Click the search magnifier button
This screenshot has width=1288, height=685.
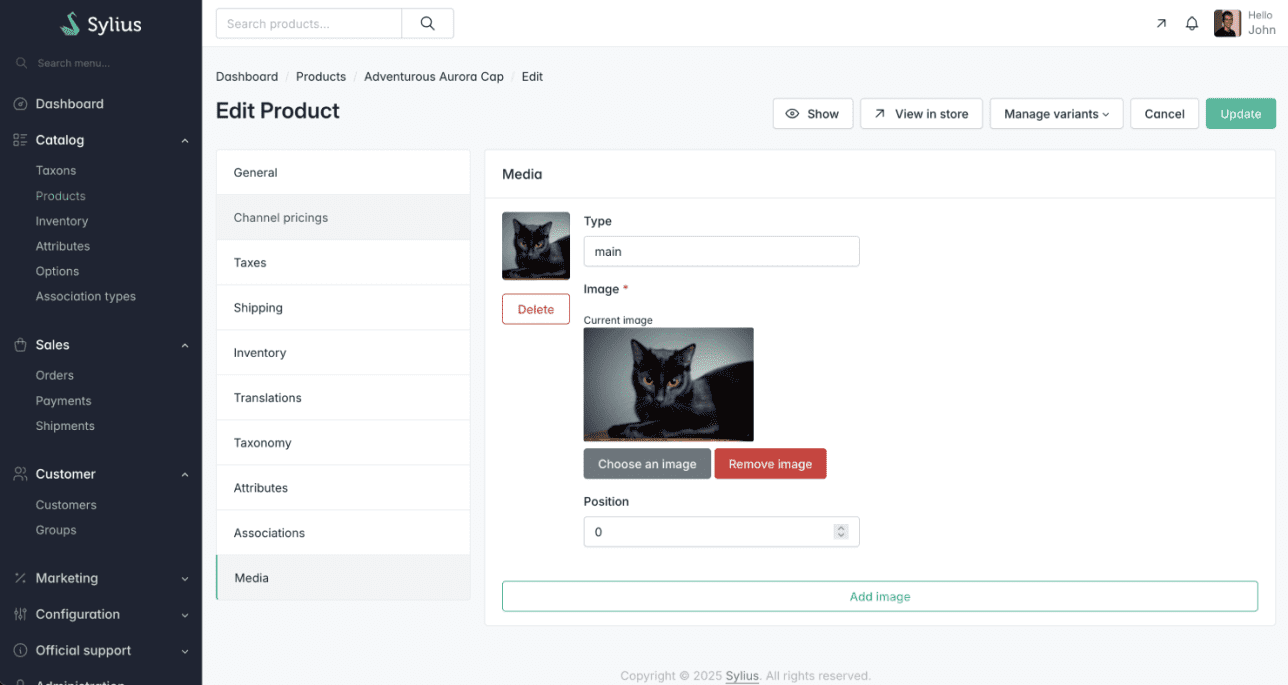pos(428,24)
